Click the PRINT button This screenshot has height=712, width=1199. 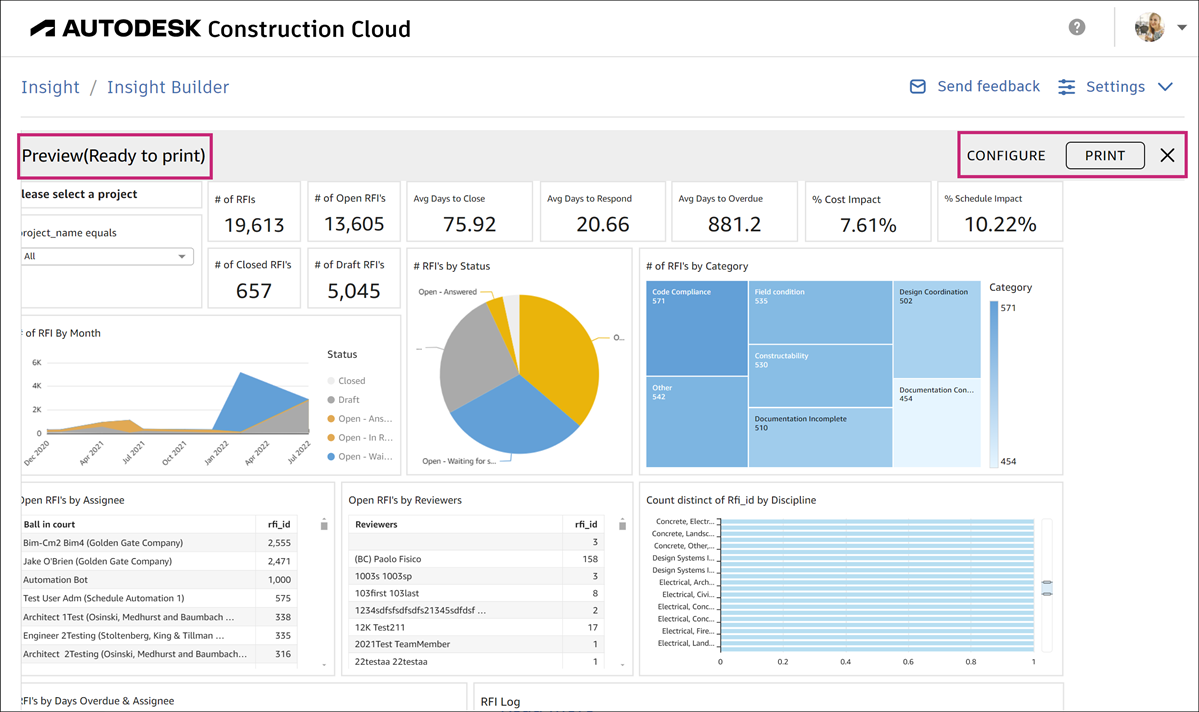[1105, 155]
